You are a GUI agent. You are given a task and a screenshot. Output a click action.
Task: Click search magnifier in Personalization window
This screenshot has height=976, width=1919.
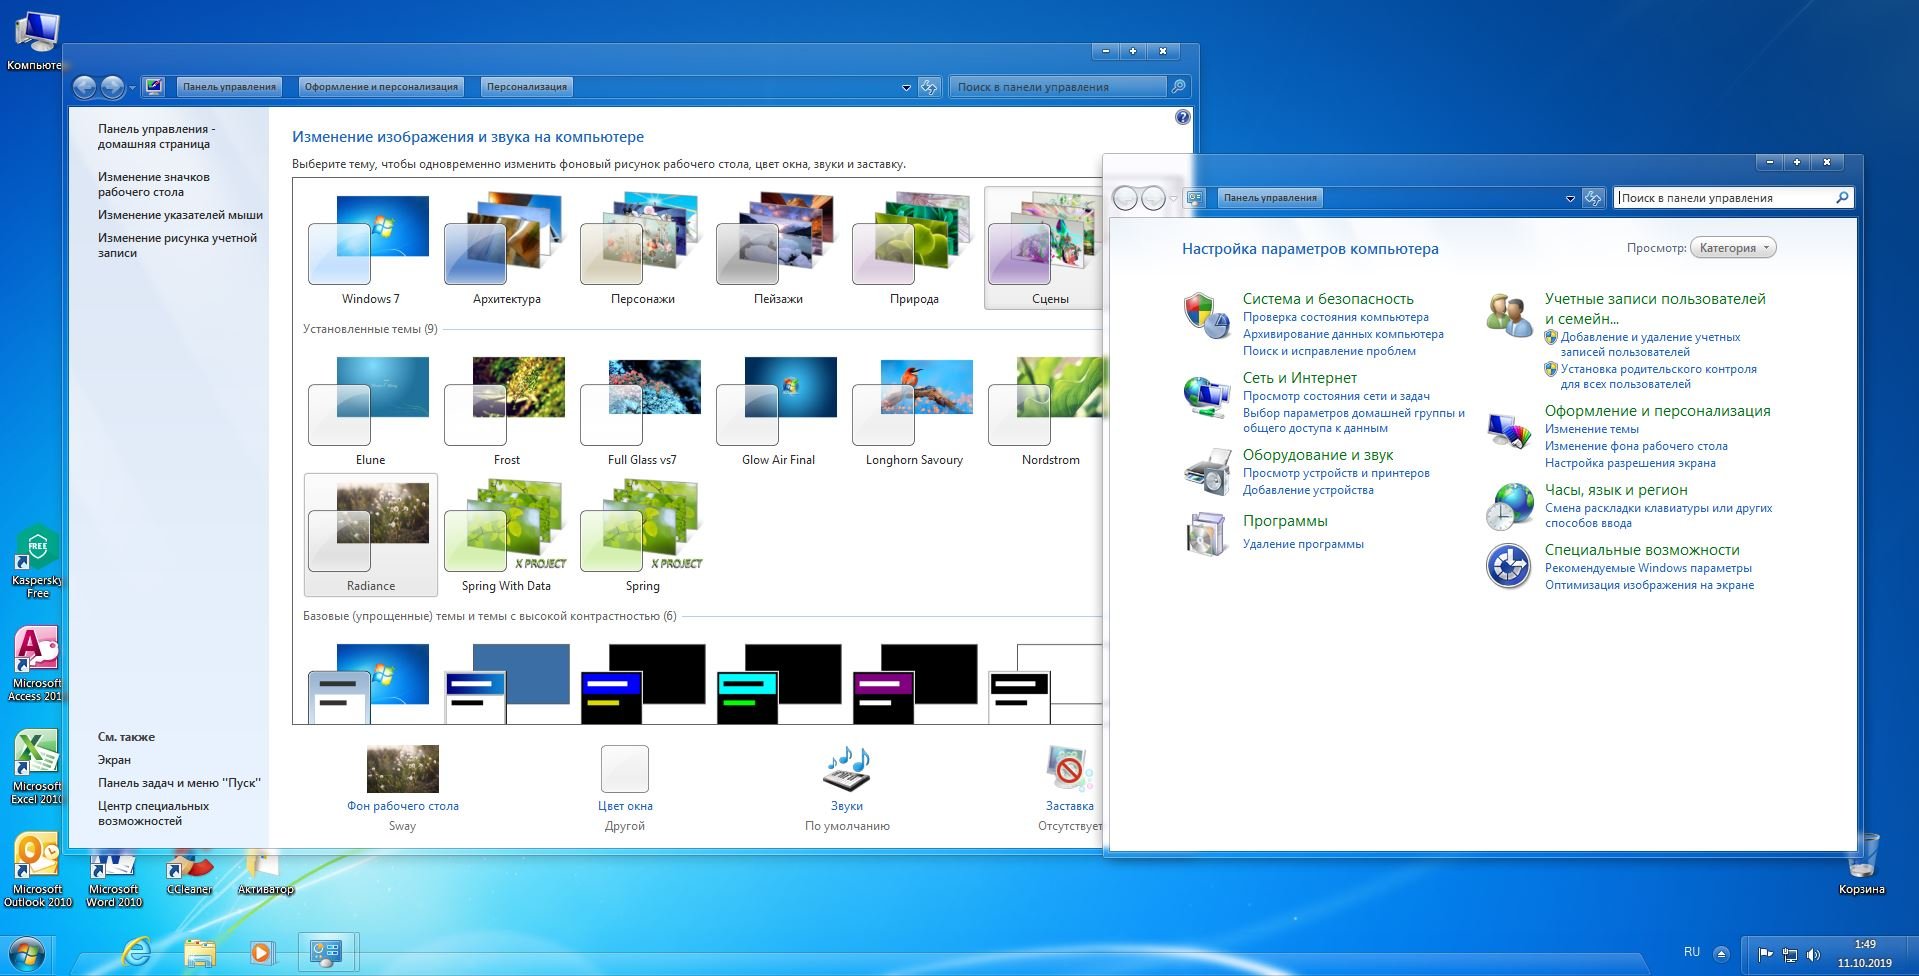[x=1179, y=87]
